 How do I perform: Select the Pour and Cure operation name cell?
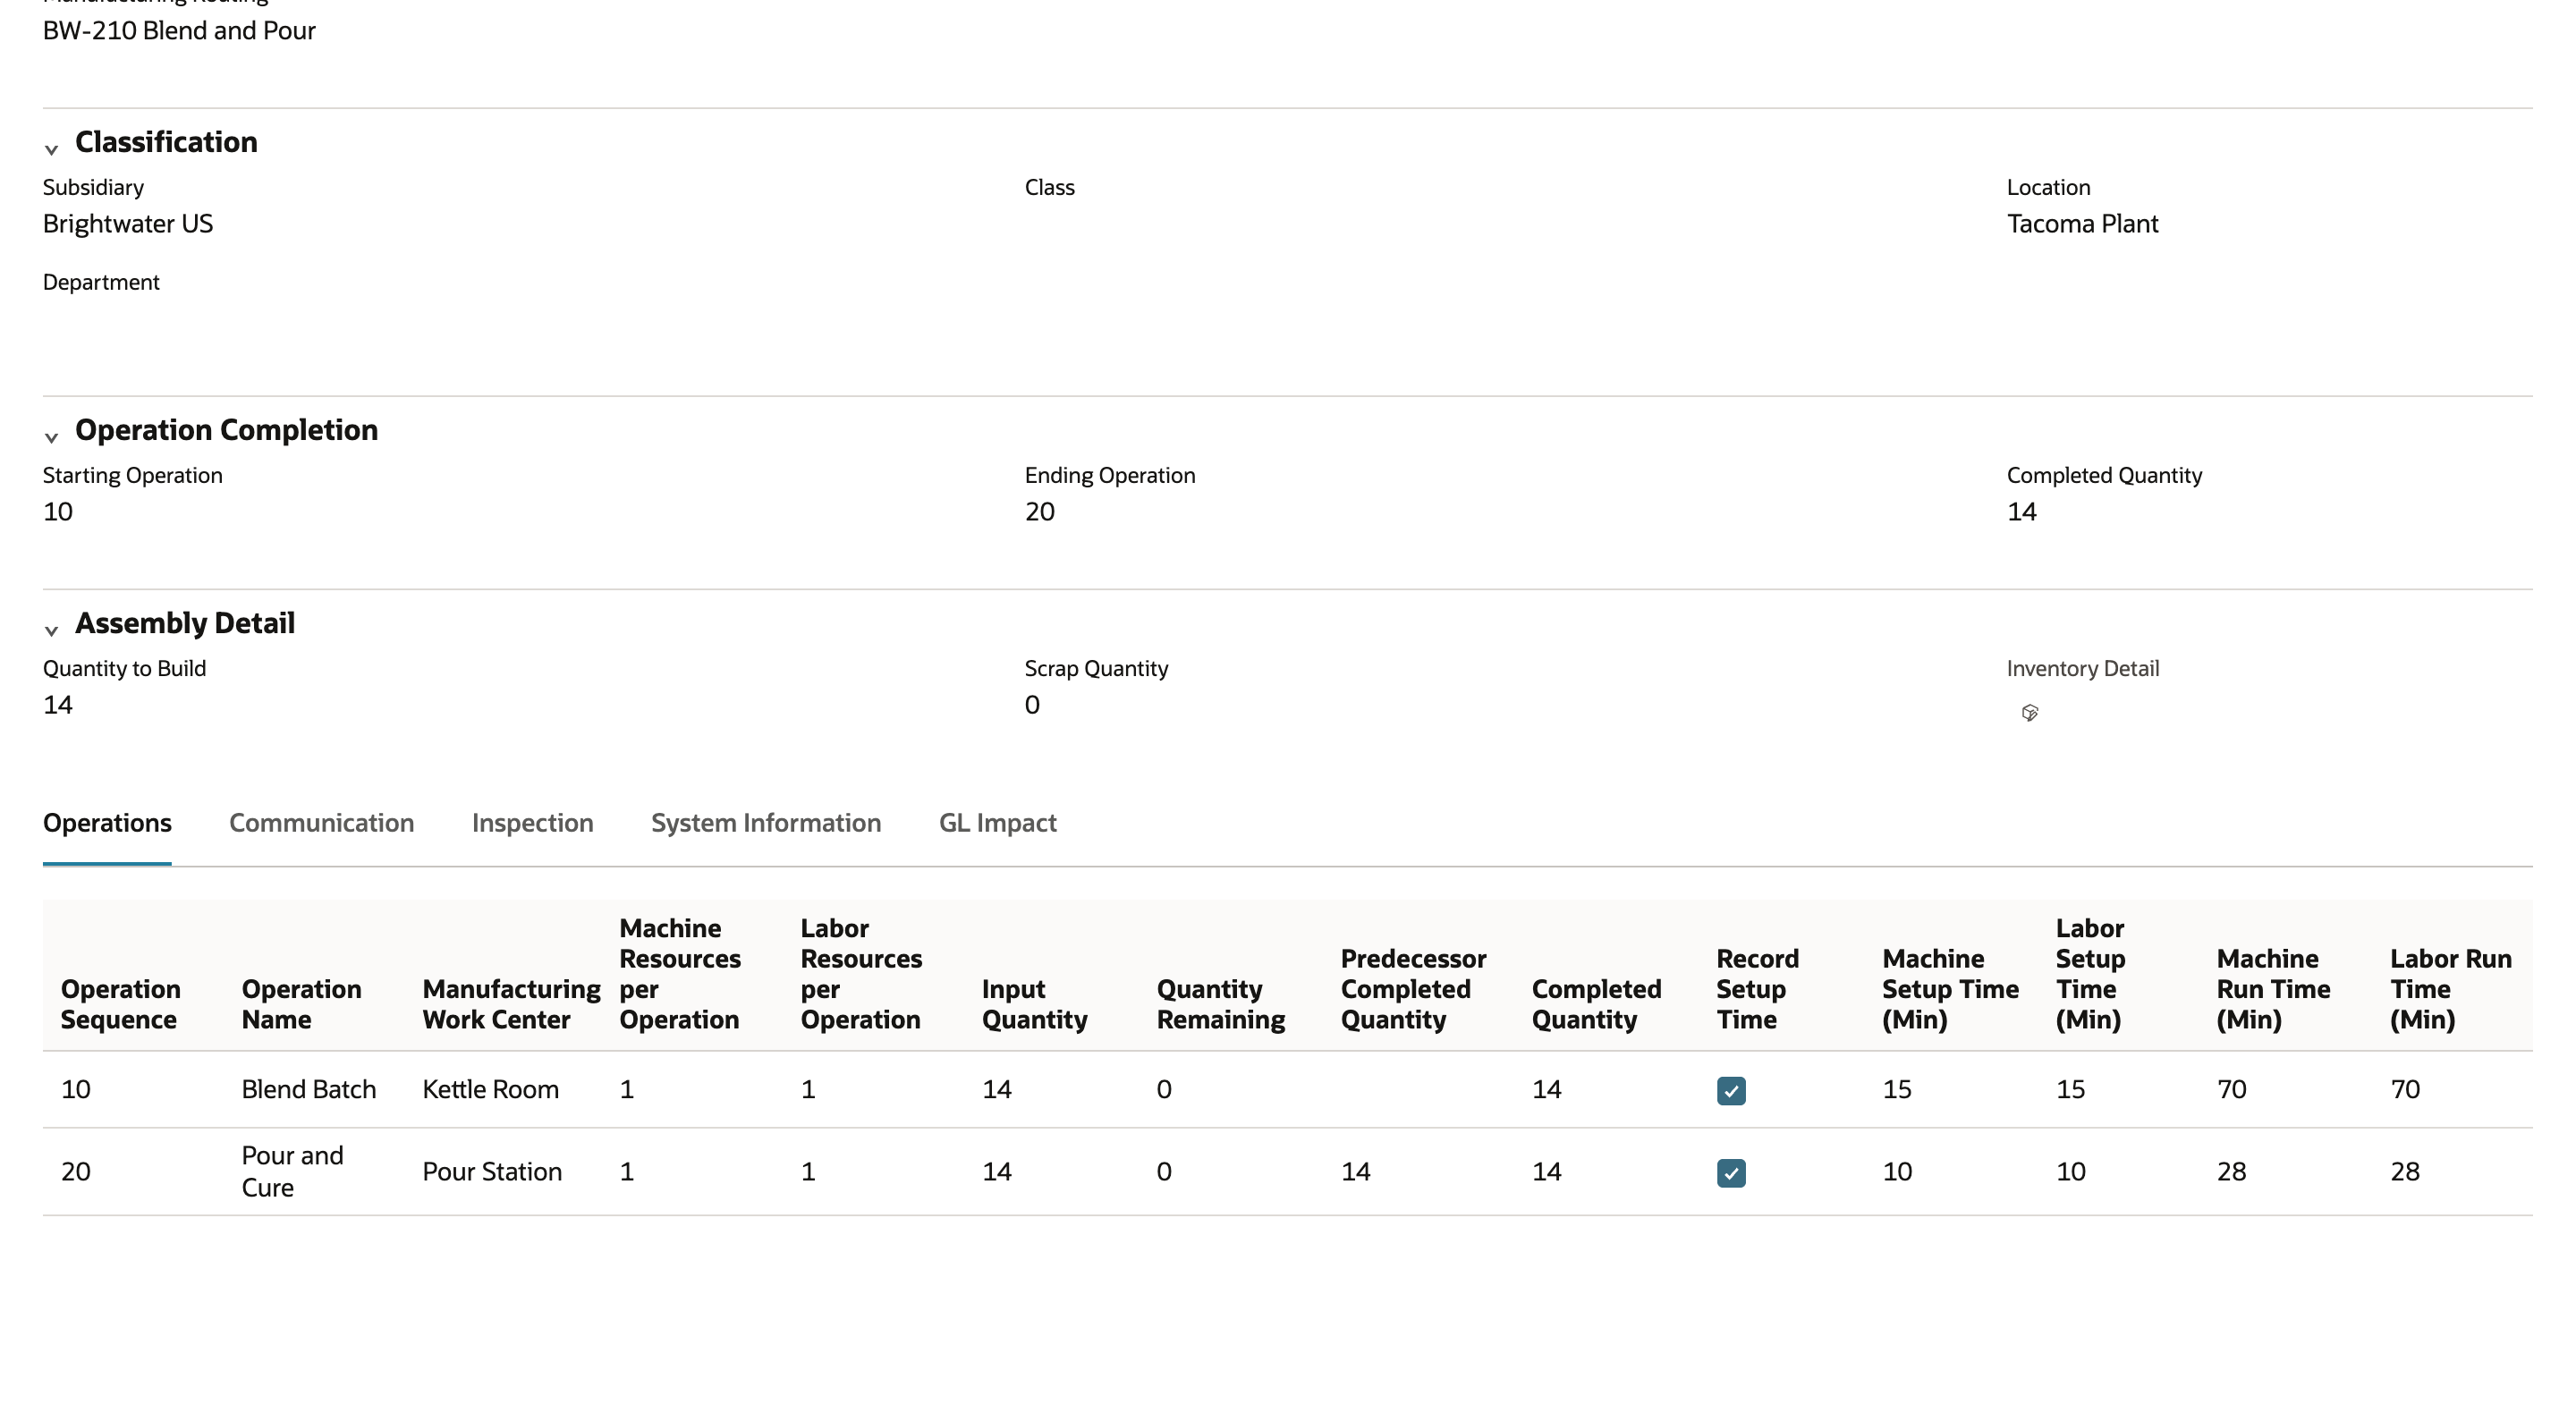292,1171
